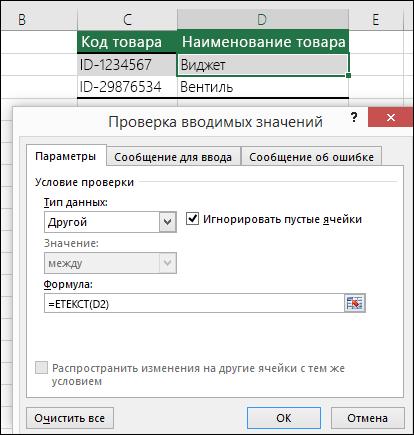The height and width of the screenshot is (435, 414).
Task: Expand the Значение dropdown showing между
Action: 168,263
